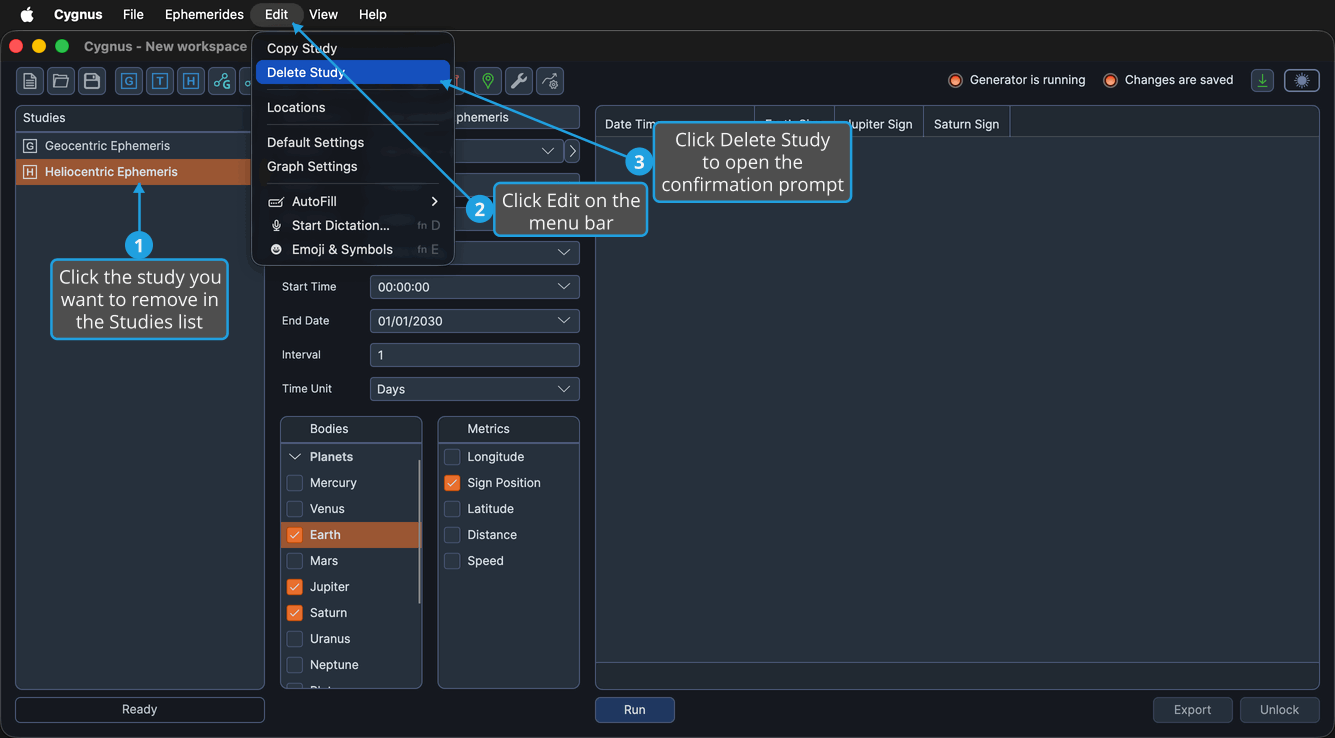Click the G study toolbar icon

click(x=129, y=81)
